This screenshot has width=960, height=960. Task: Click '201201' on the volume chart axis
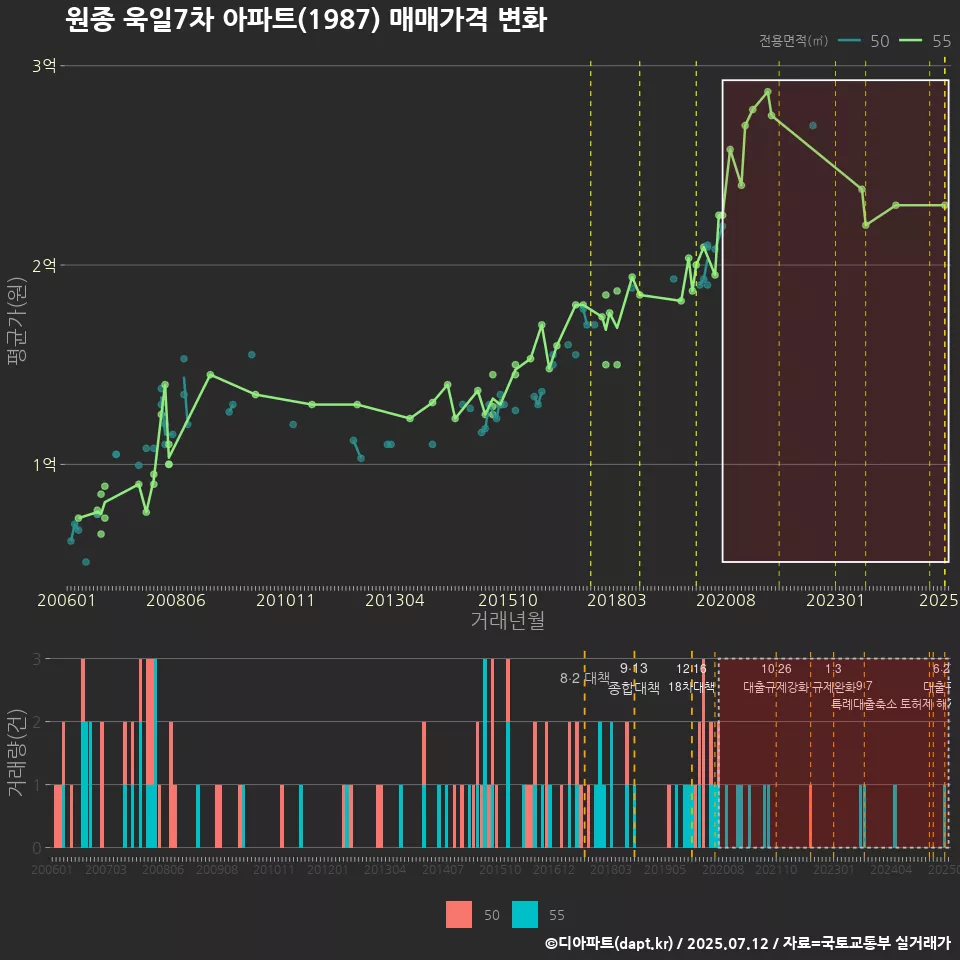pos(328,869)
